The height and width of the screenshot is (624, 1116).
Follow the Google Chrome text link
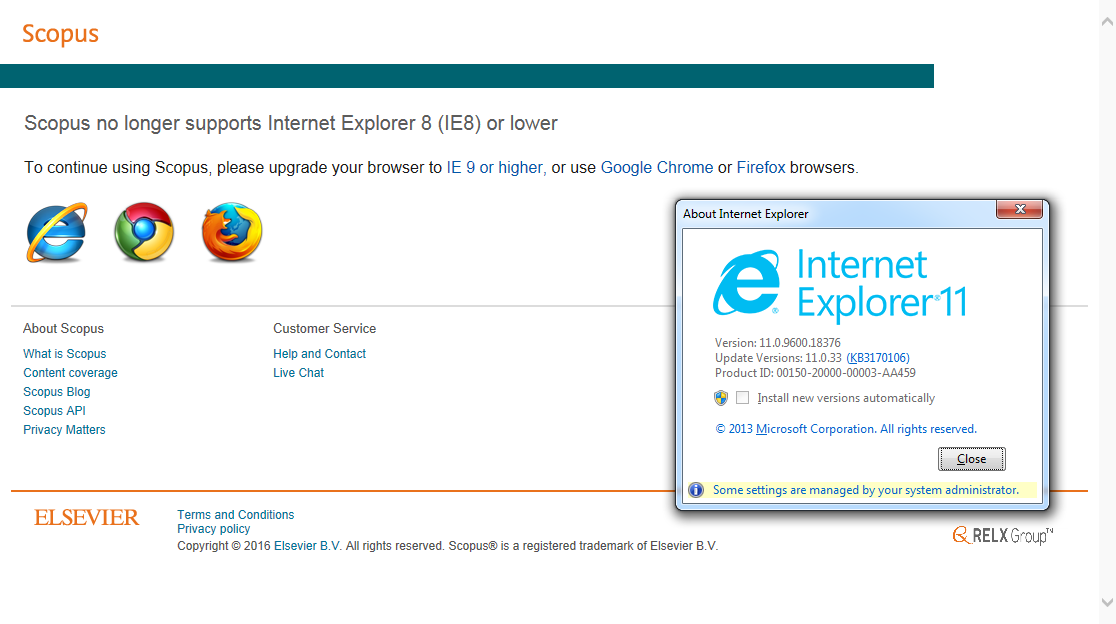(x=657, y=168)
